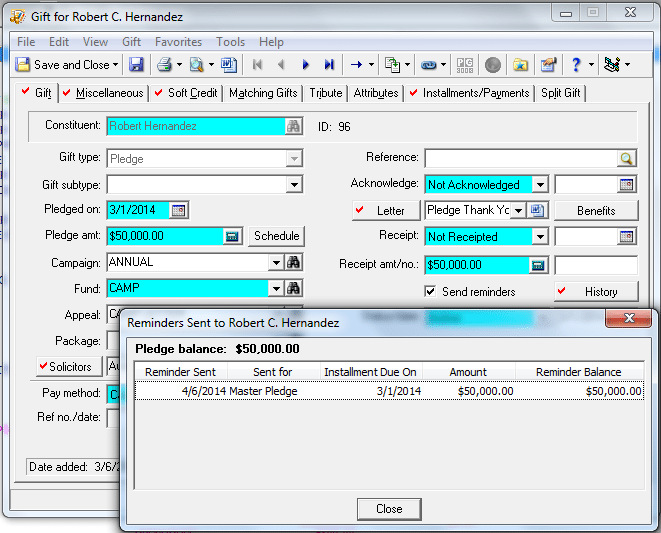Click the floppy disk Save icon
This screenshot has width=661, height=533.
coord(136,65)
